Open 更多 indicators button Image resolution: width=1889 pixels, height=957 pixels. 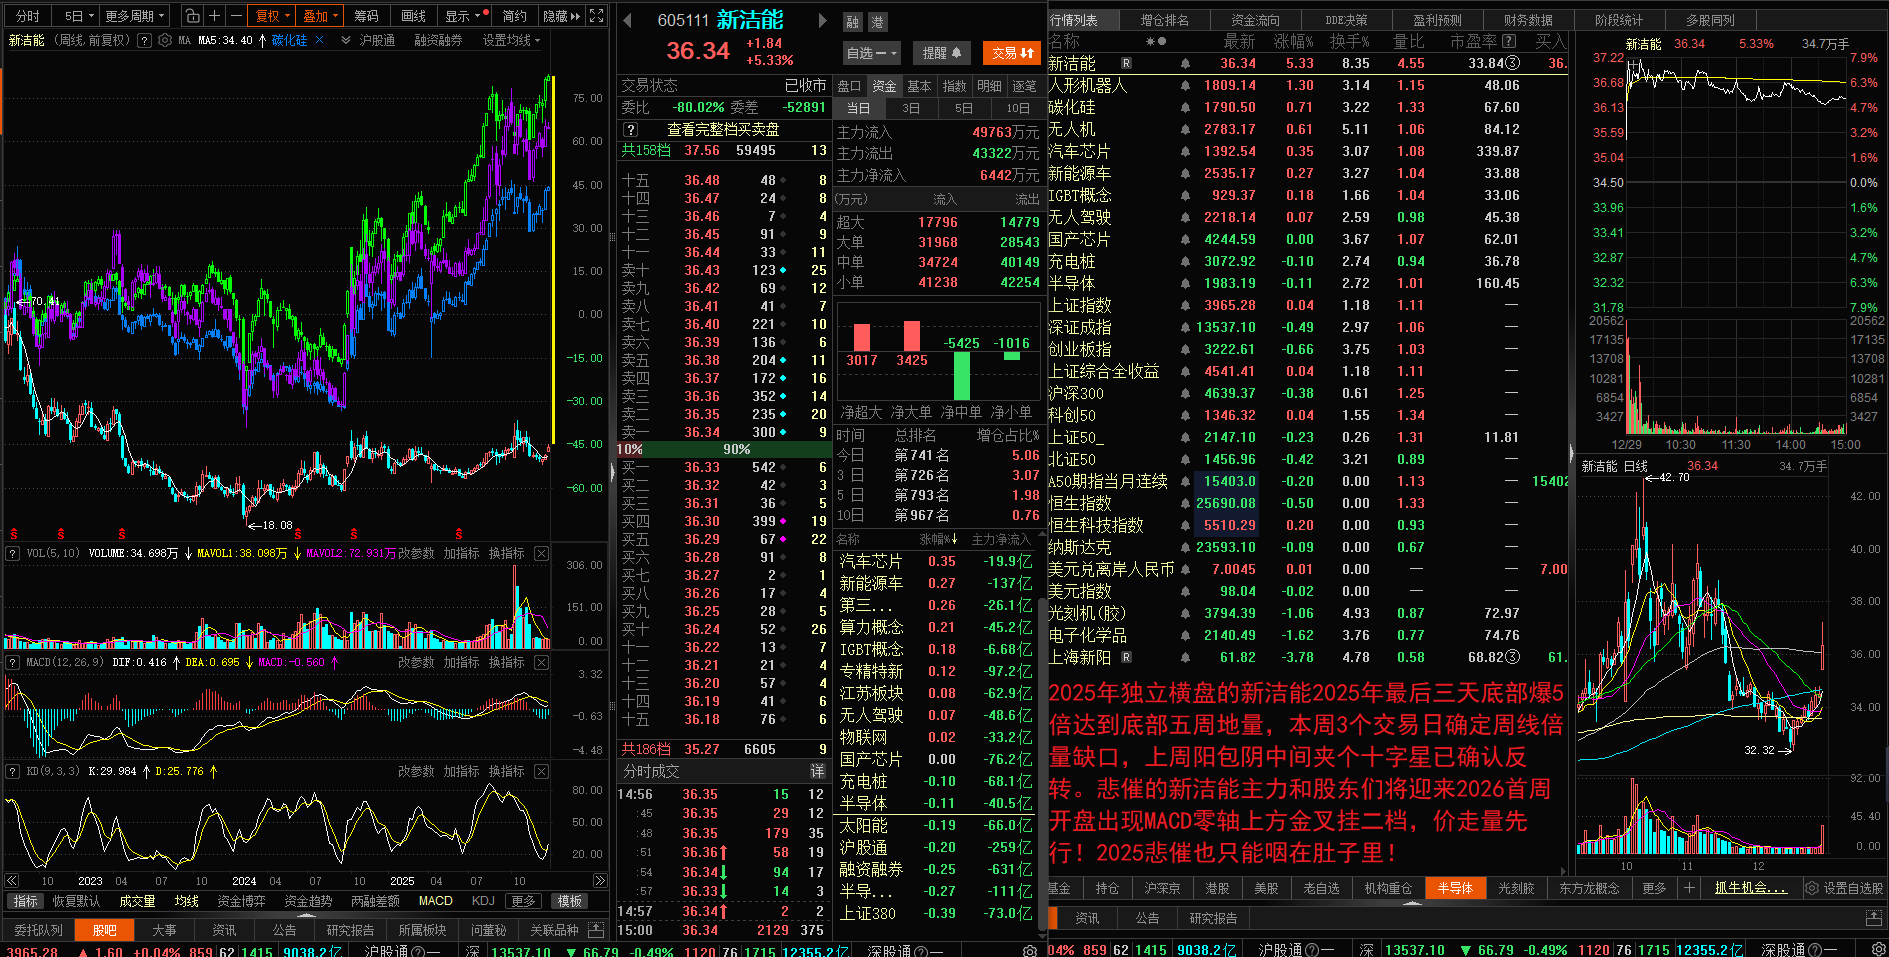coord(522,901)
